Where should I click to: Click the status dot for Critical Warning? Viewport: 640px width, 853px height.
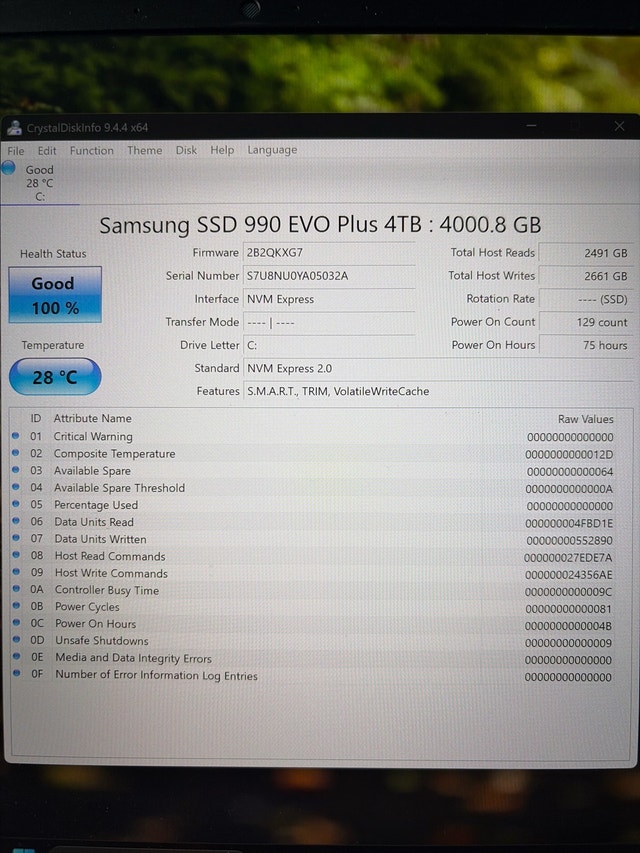point(15,435)
